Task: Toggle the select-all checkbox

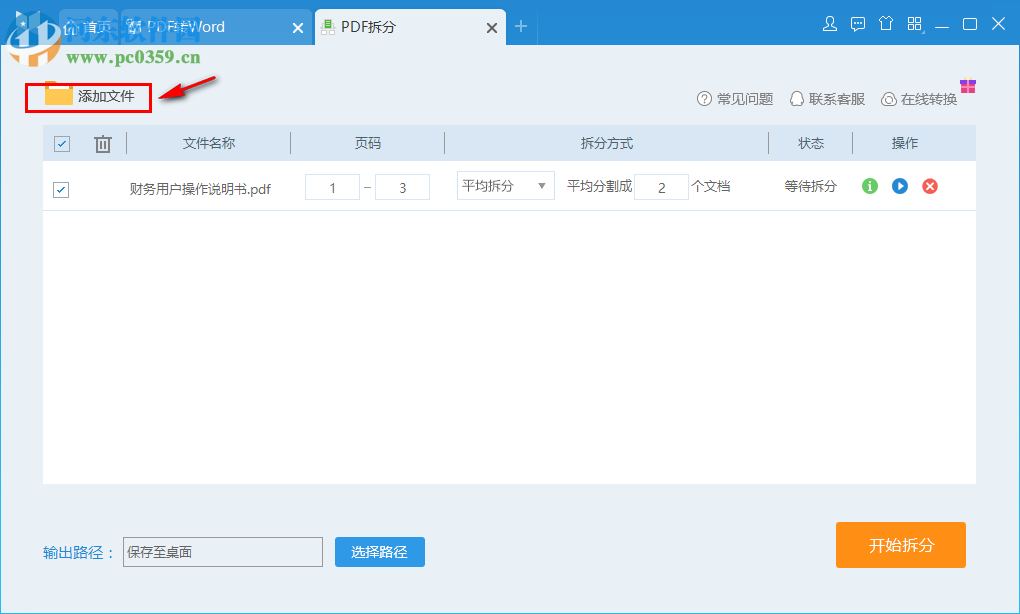Action: (61, 143)
